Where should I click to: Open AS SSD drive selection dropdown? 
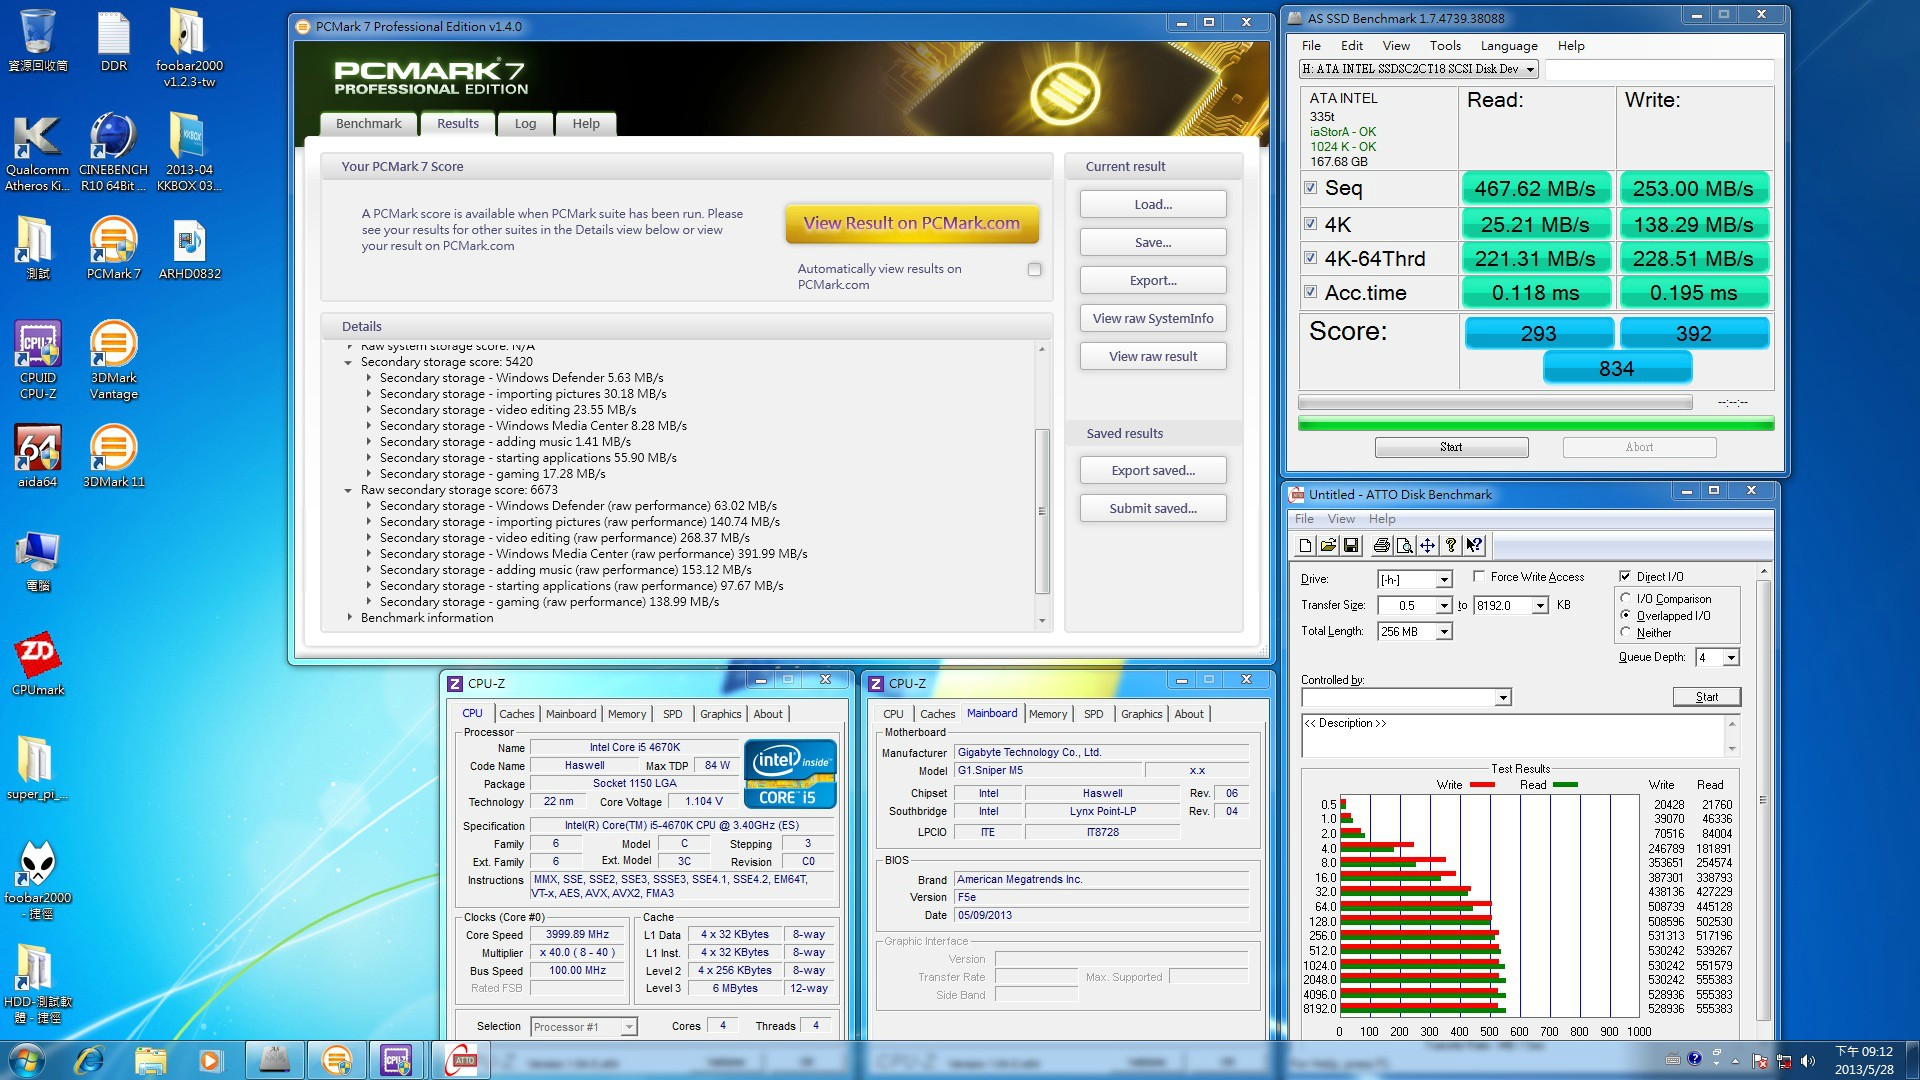click(1530, 69)
